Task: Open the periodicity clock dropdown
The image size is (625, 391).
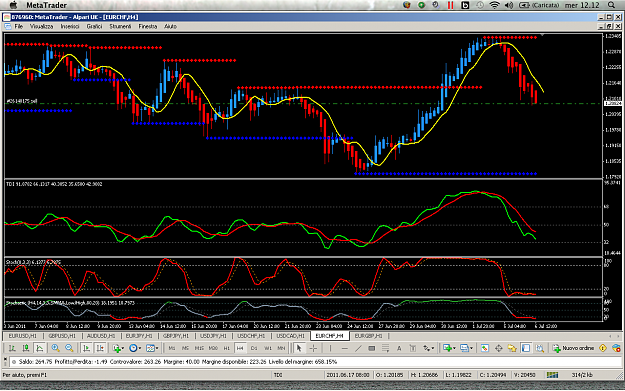Action: tap(135, 348)
